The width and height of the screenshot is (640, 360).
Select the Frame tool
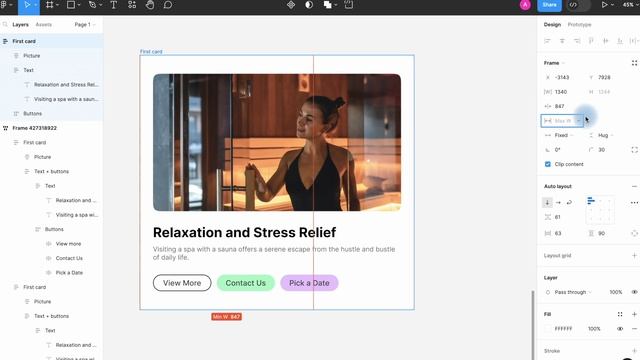49,5
